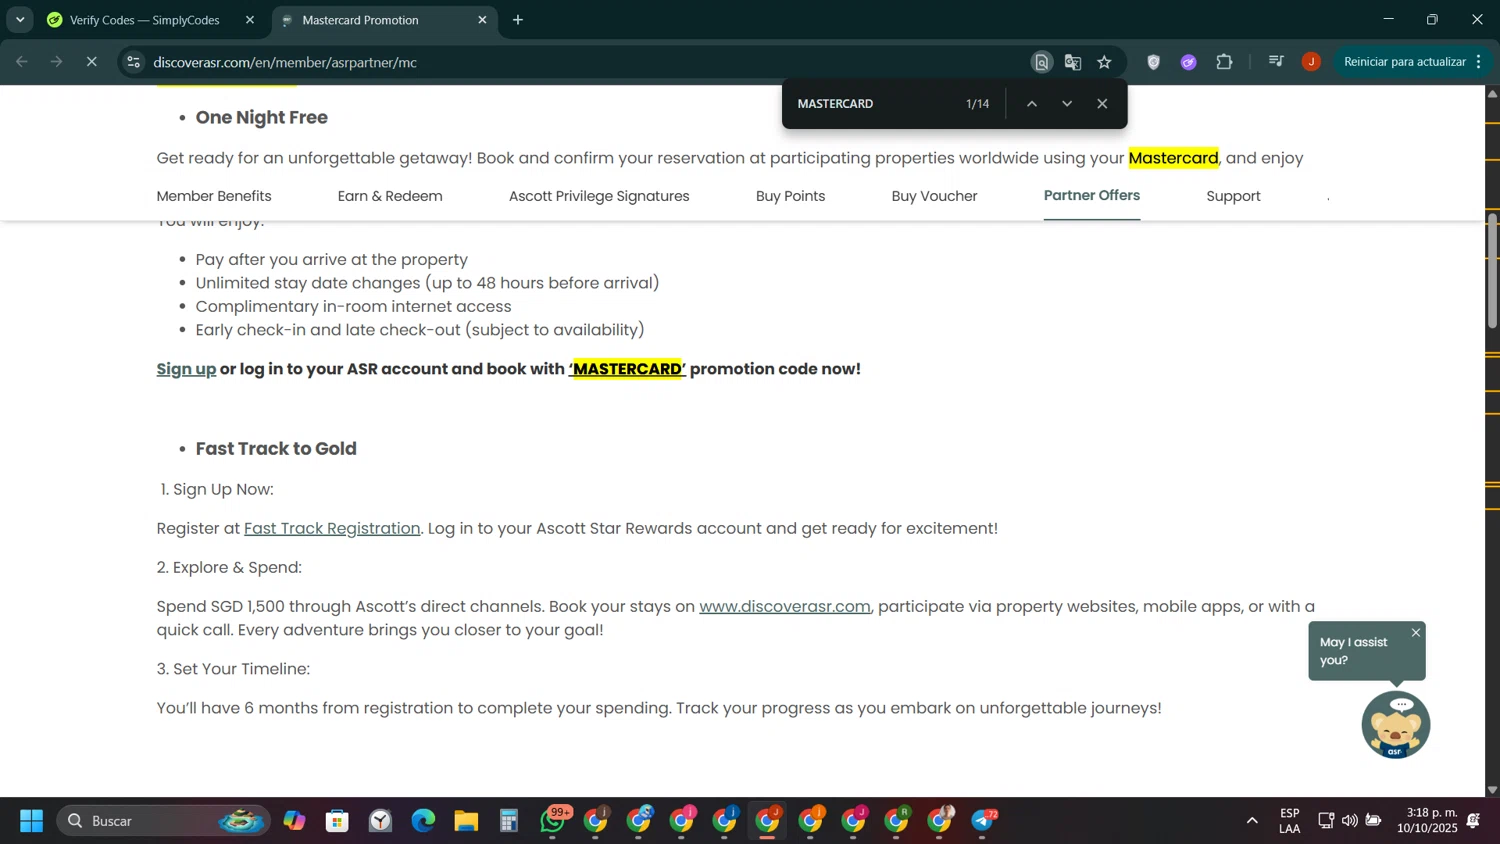1500x844 pixels.
Task: Click the Sign up link
Action: (x=186, y=369)
